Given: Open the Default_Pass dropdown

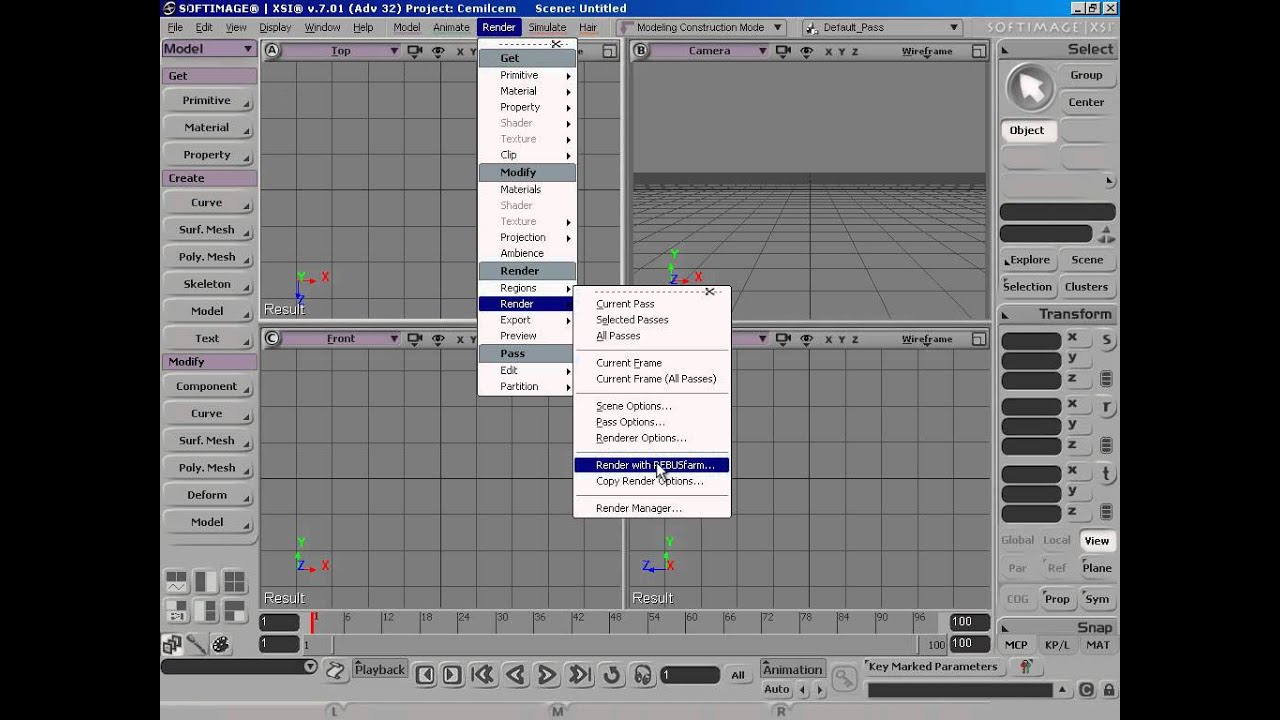Looking at the screenshot, I should pos(882,27).
